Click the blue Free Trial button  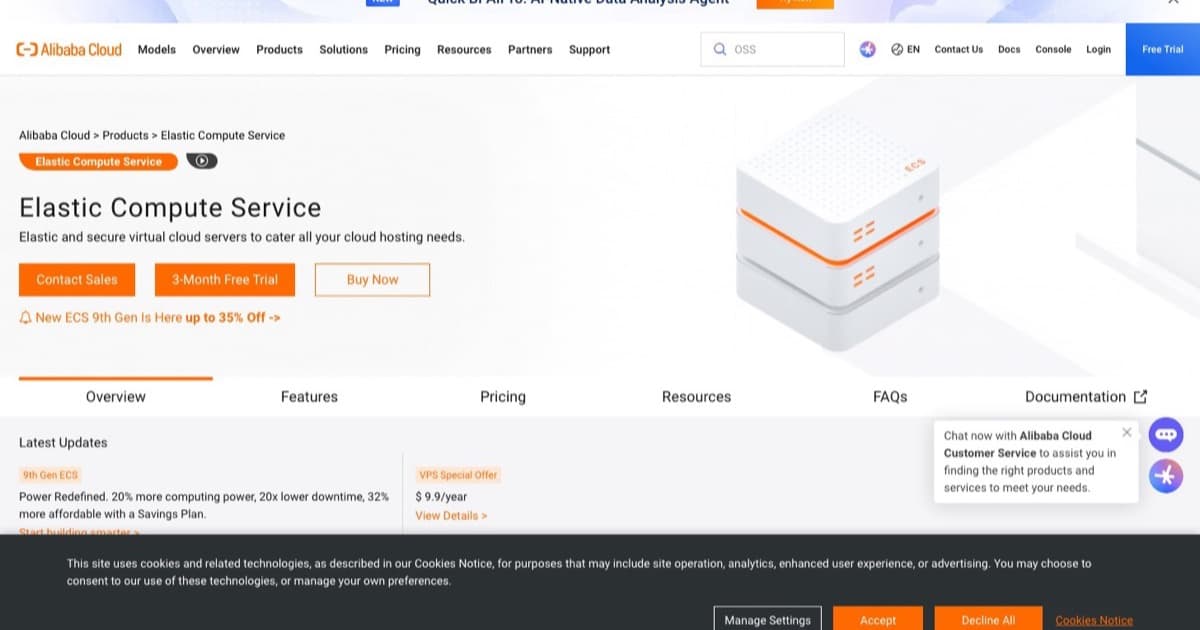tap(1163, 49)
